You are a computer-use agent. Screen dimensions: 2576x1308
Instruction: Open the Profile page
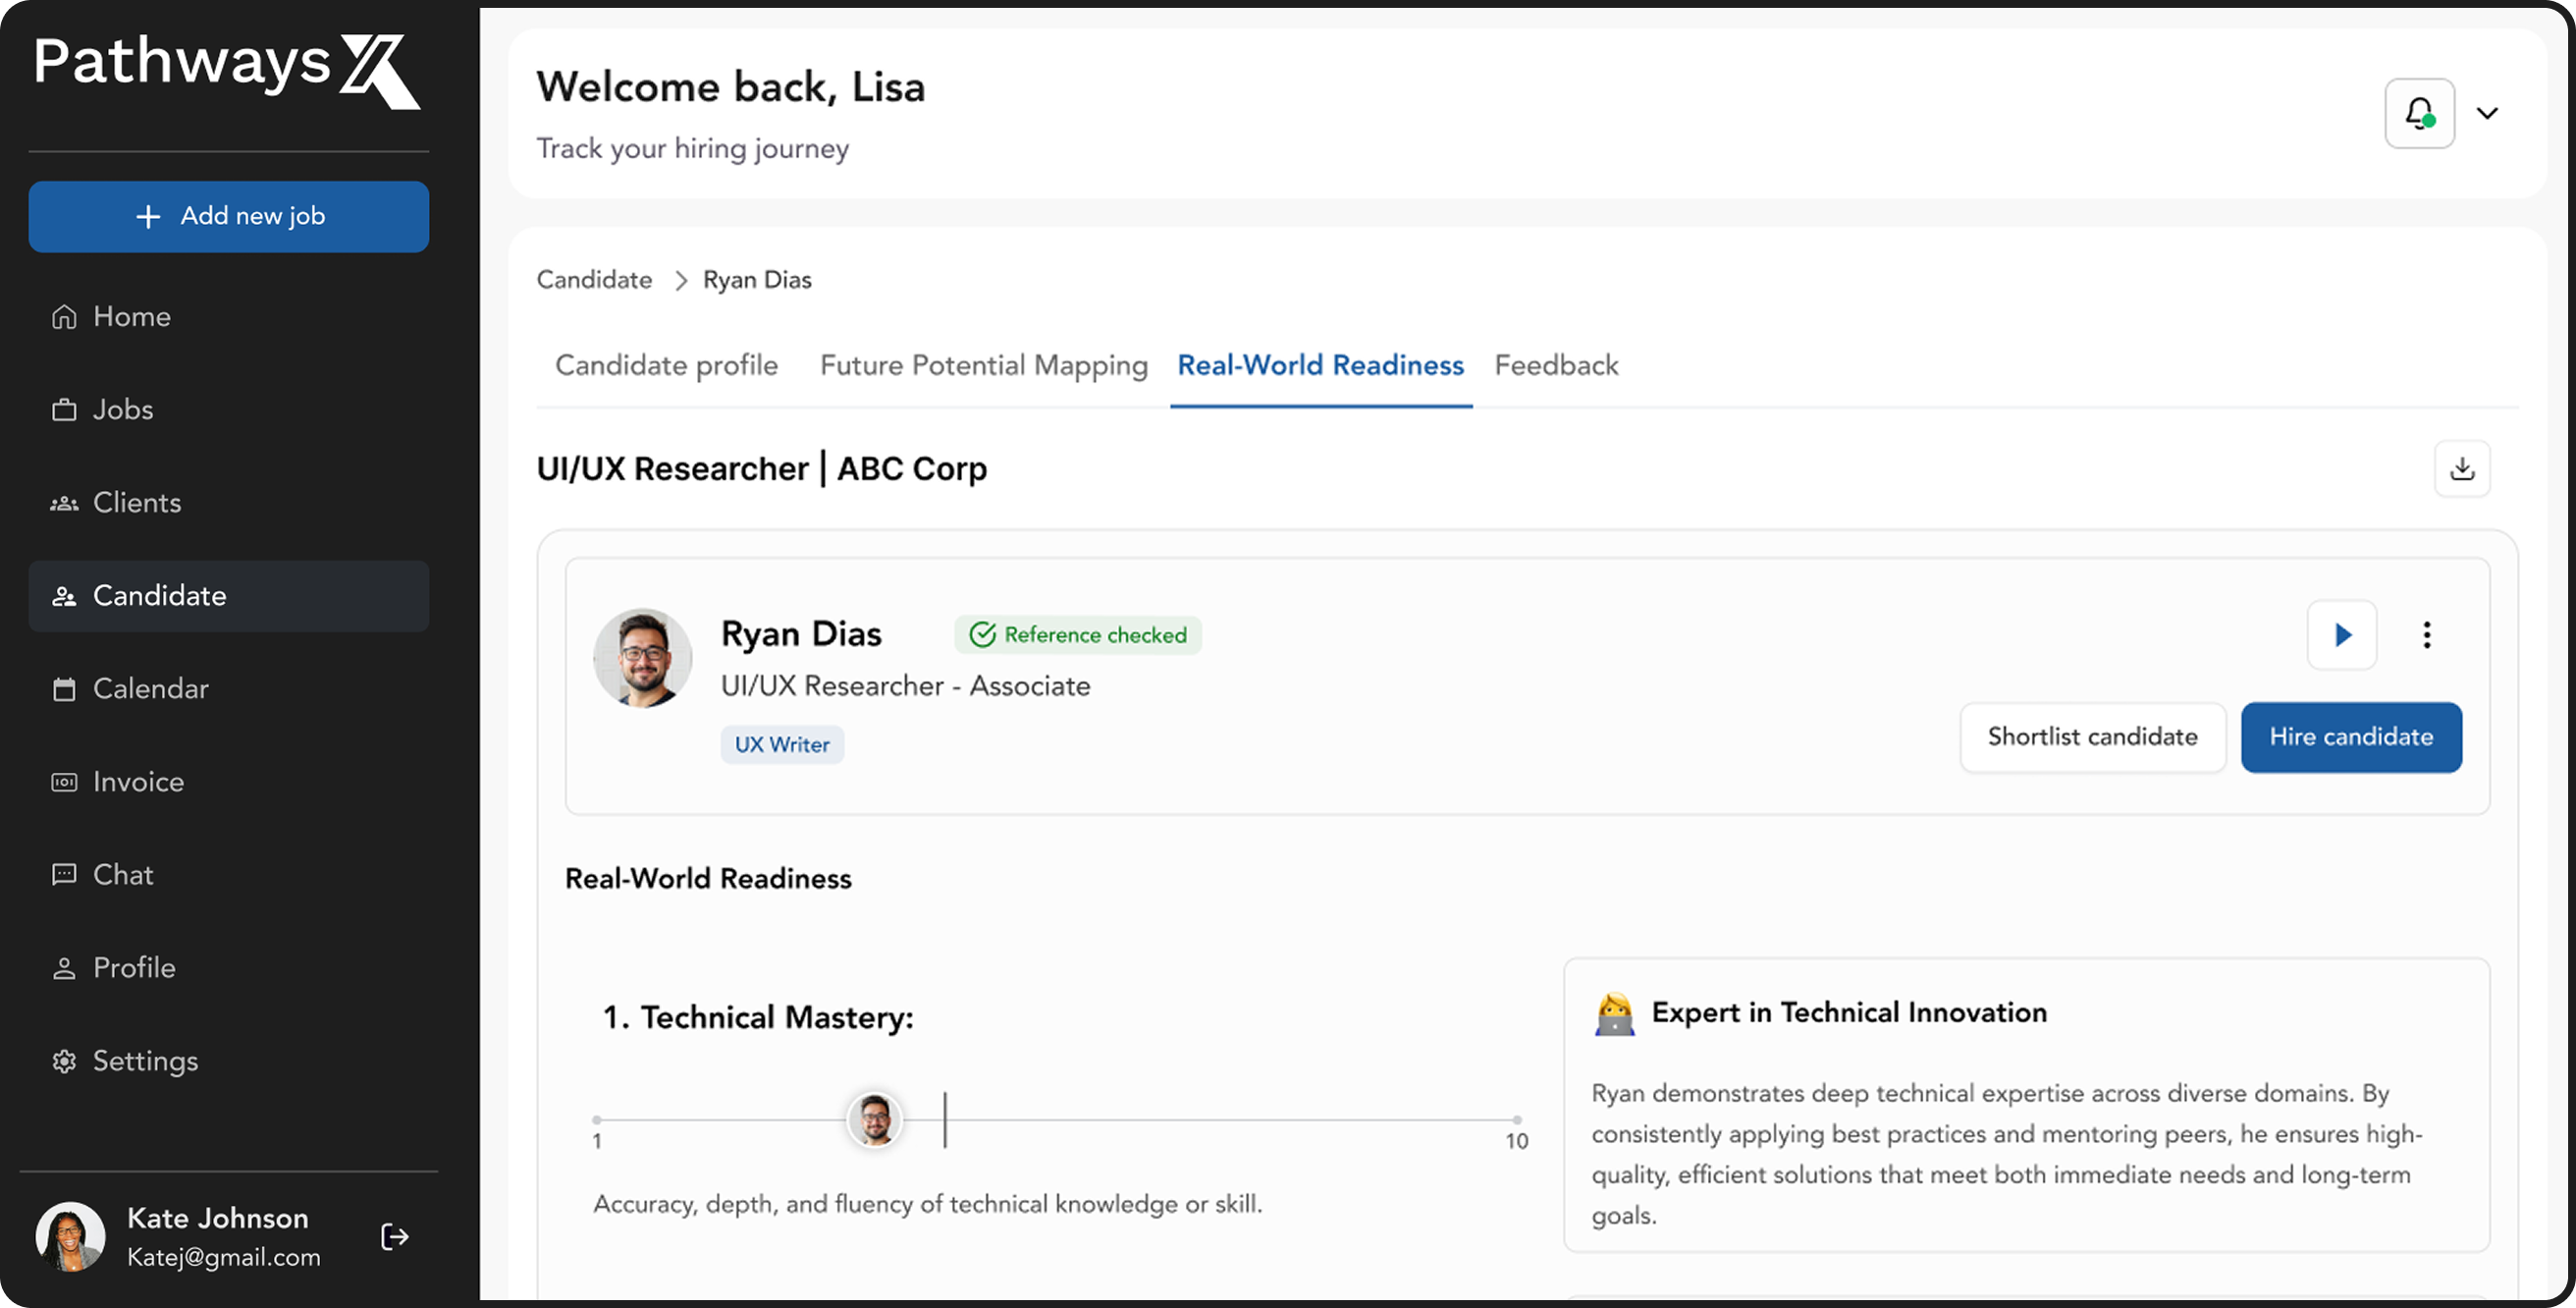pyautogui.click(x=229, y=968)
